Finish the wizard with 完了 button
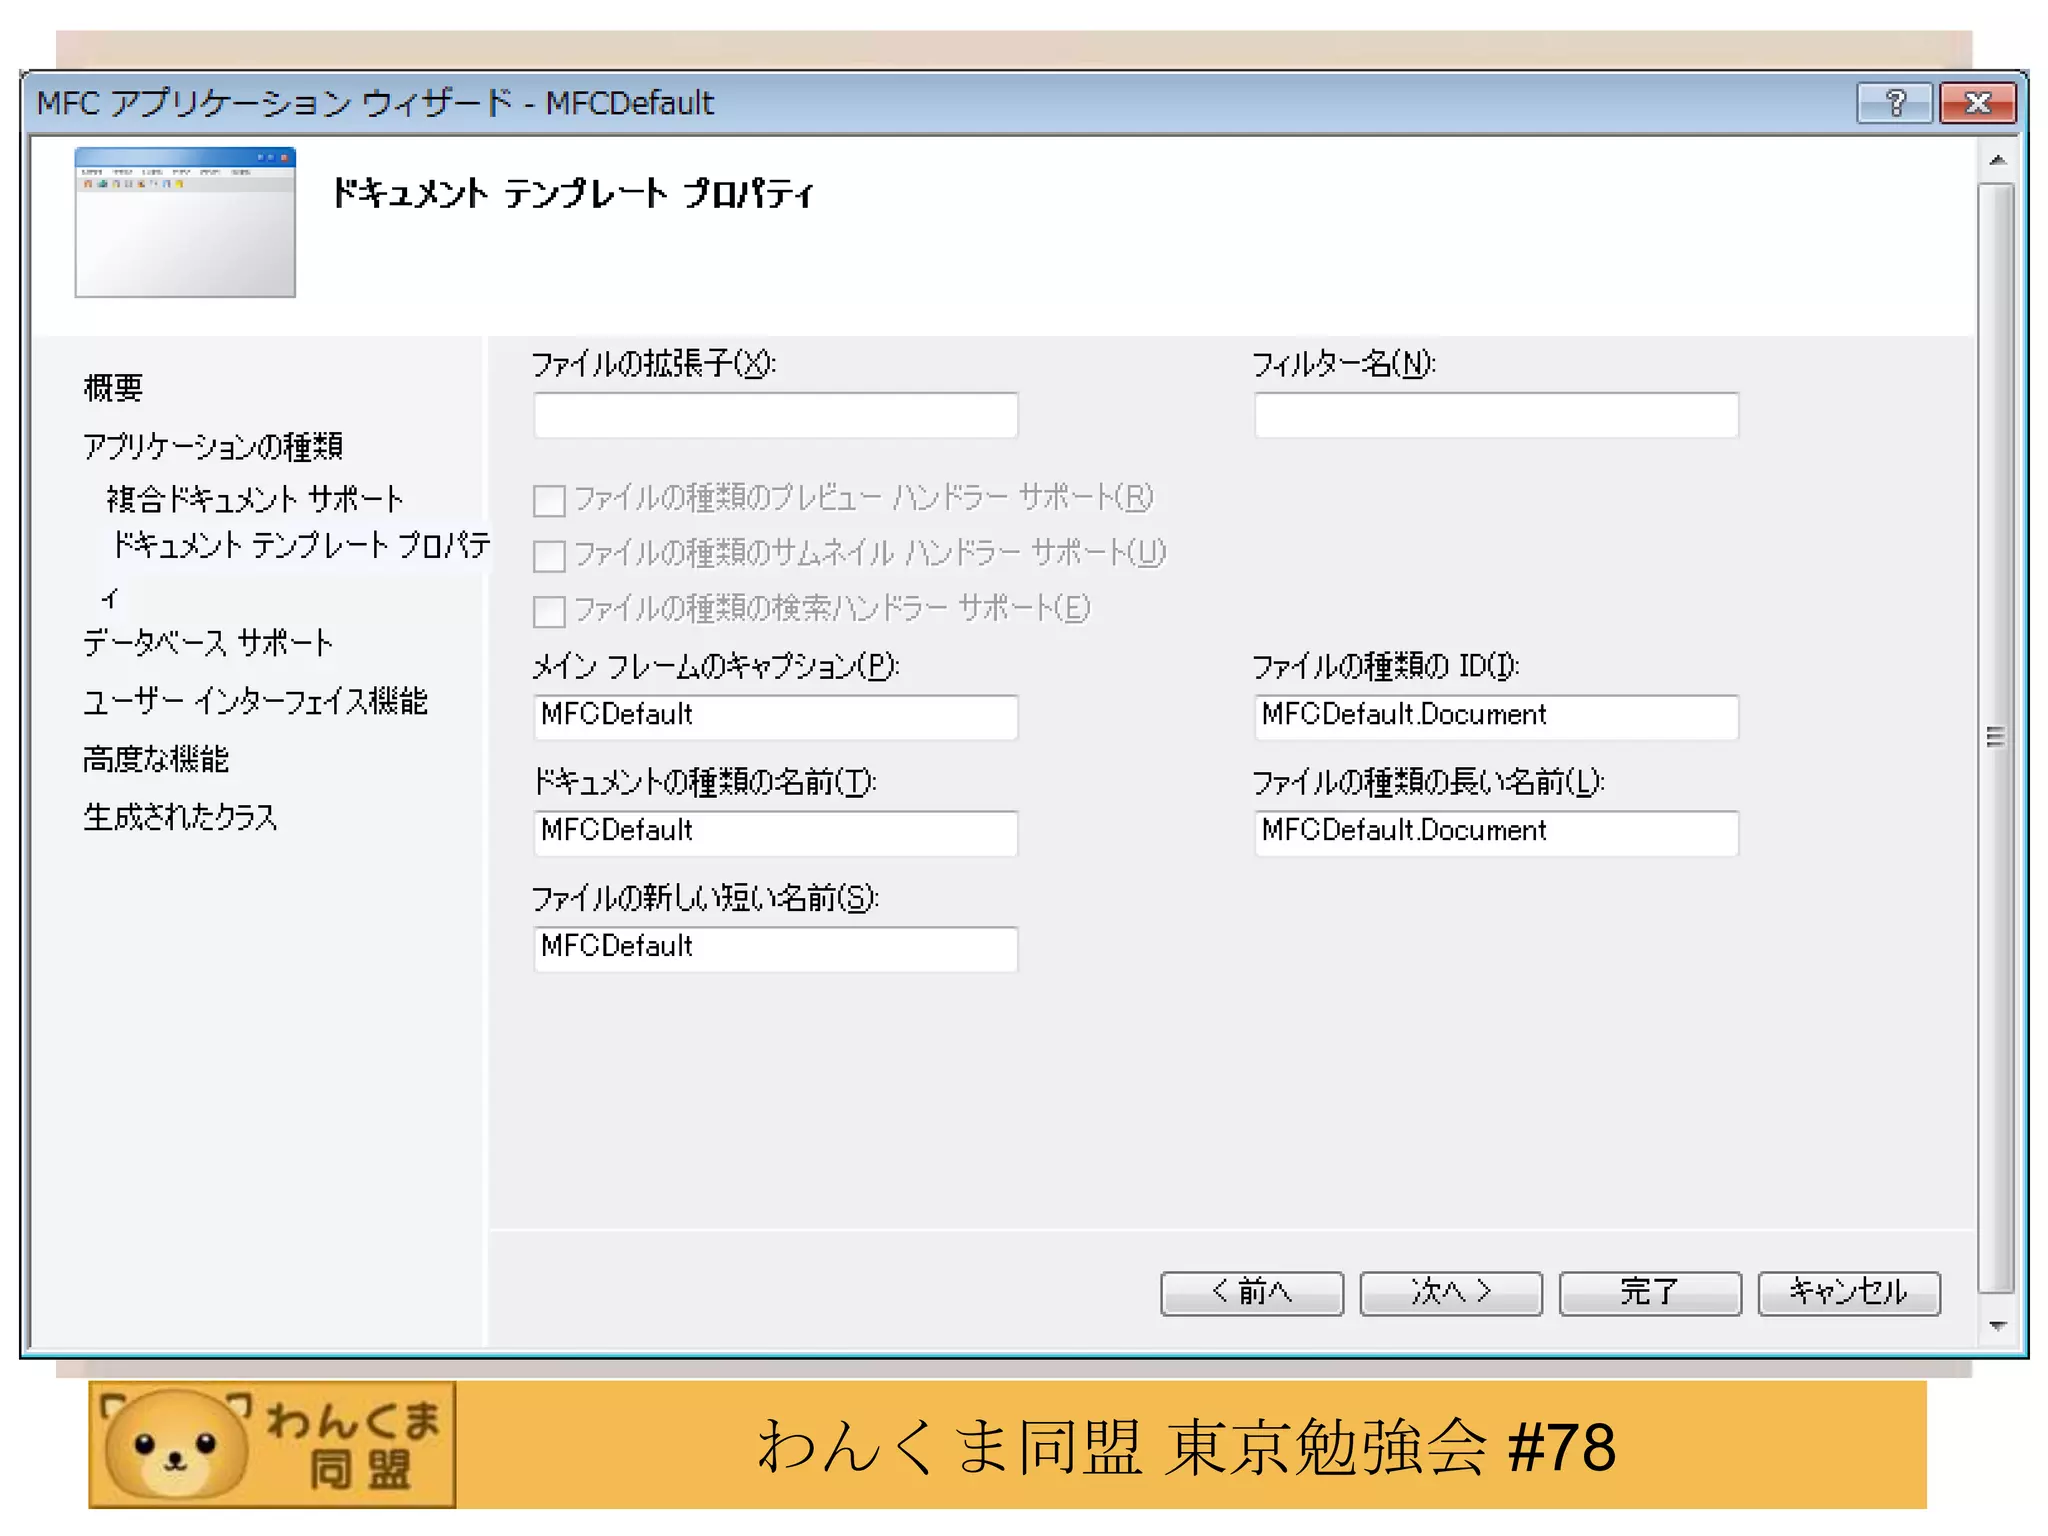Image resolution: width=2048 pixels, height=1536 pixels. point(1650,1293)
